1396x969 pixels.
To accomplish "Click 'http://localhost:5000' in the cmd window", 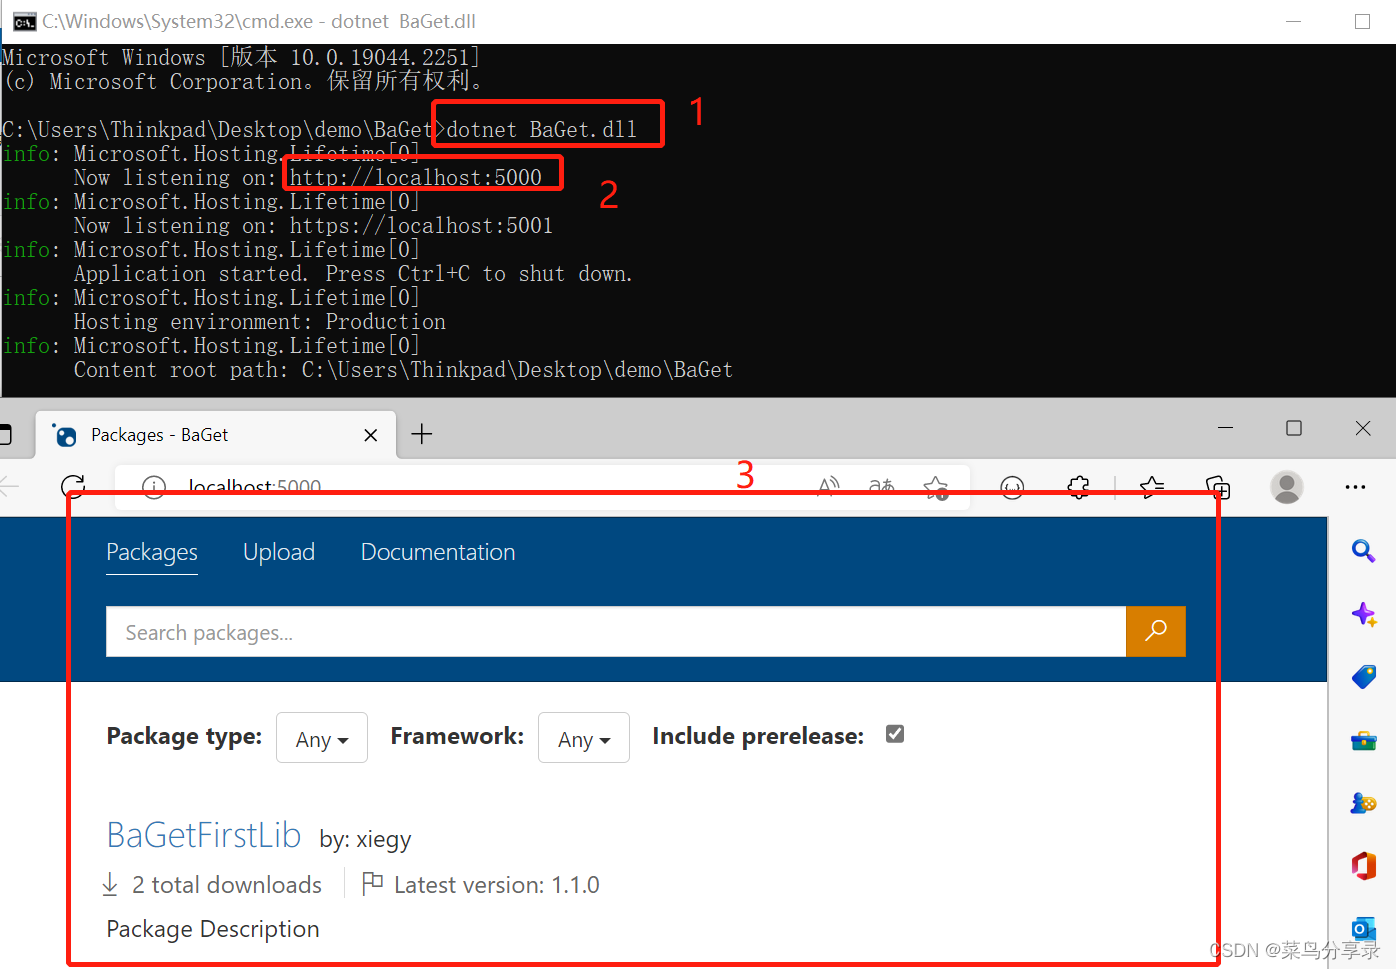I will tap(416, 178).
